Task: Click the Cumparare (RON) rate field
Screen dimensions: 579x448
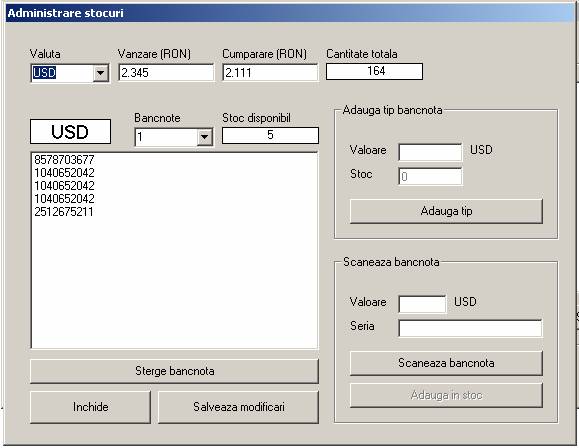Action: point(270,72)
